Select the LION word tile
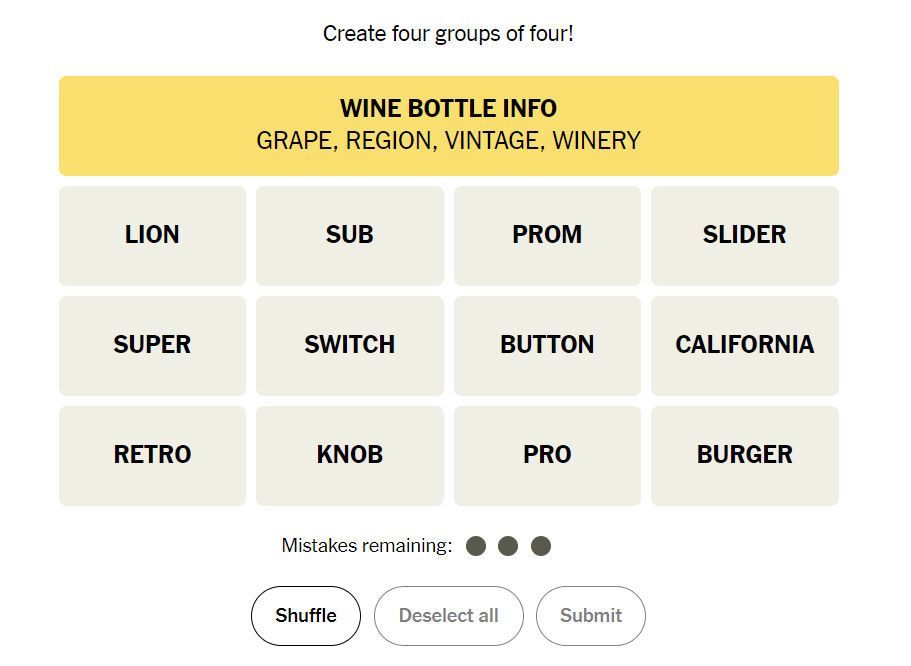The image size is (911, 666). click(152, 235)
